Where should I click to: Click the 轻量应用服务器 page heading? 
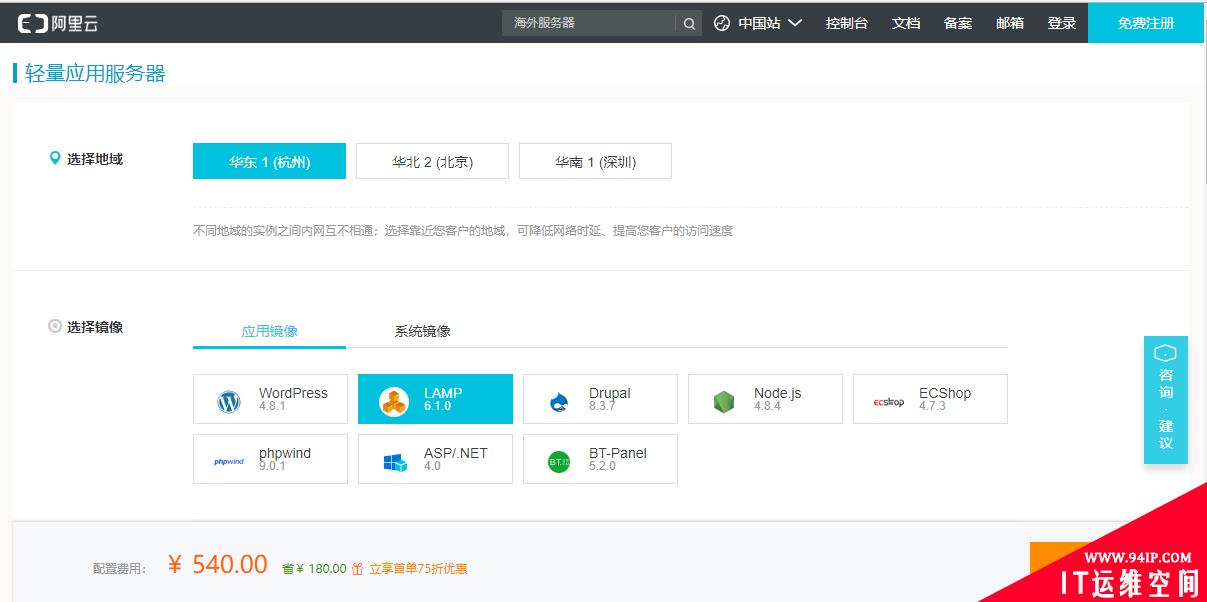tap(95, 73)
